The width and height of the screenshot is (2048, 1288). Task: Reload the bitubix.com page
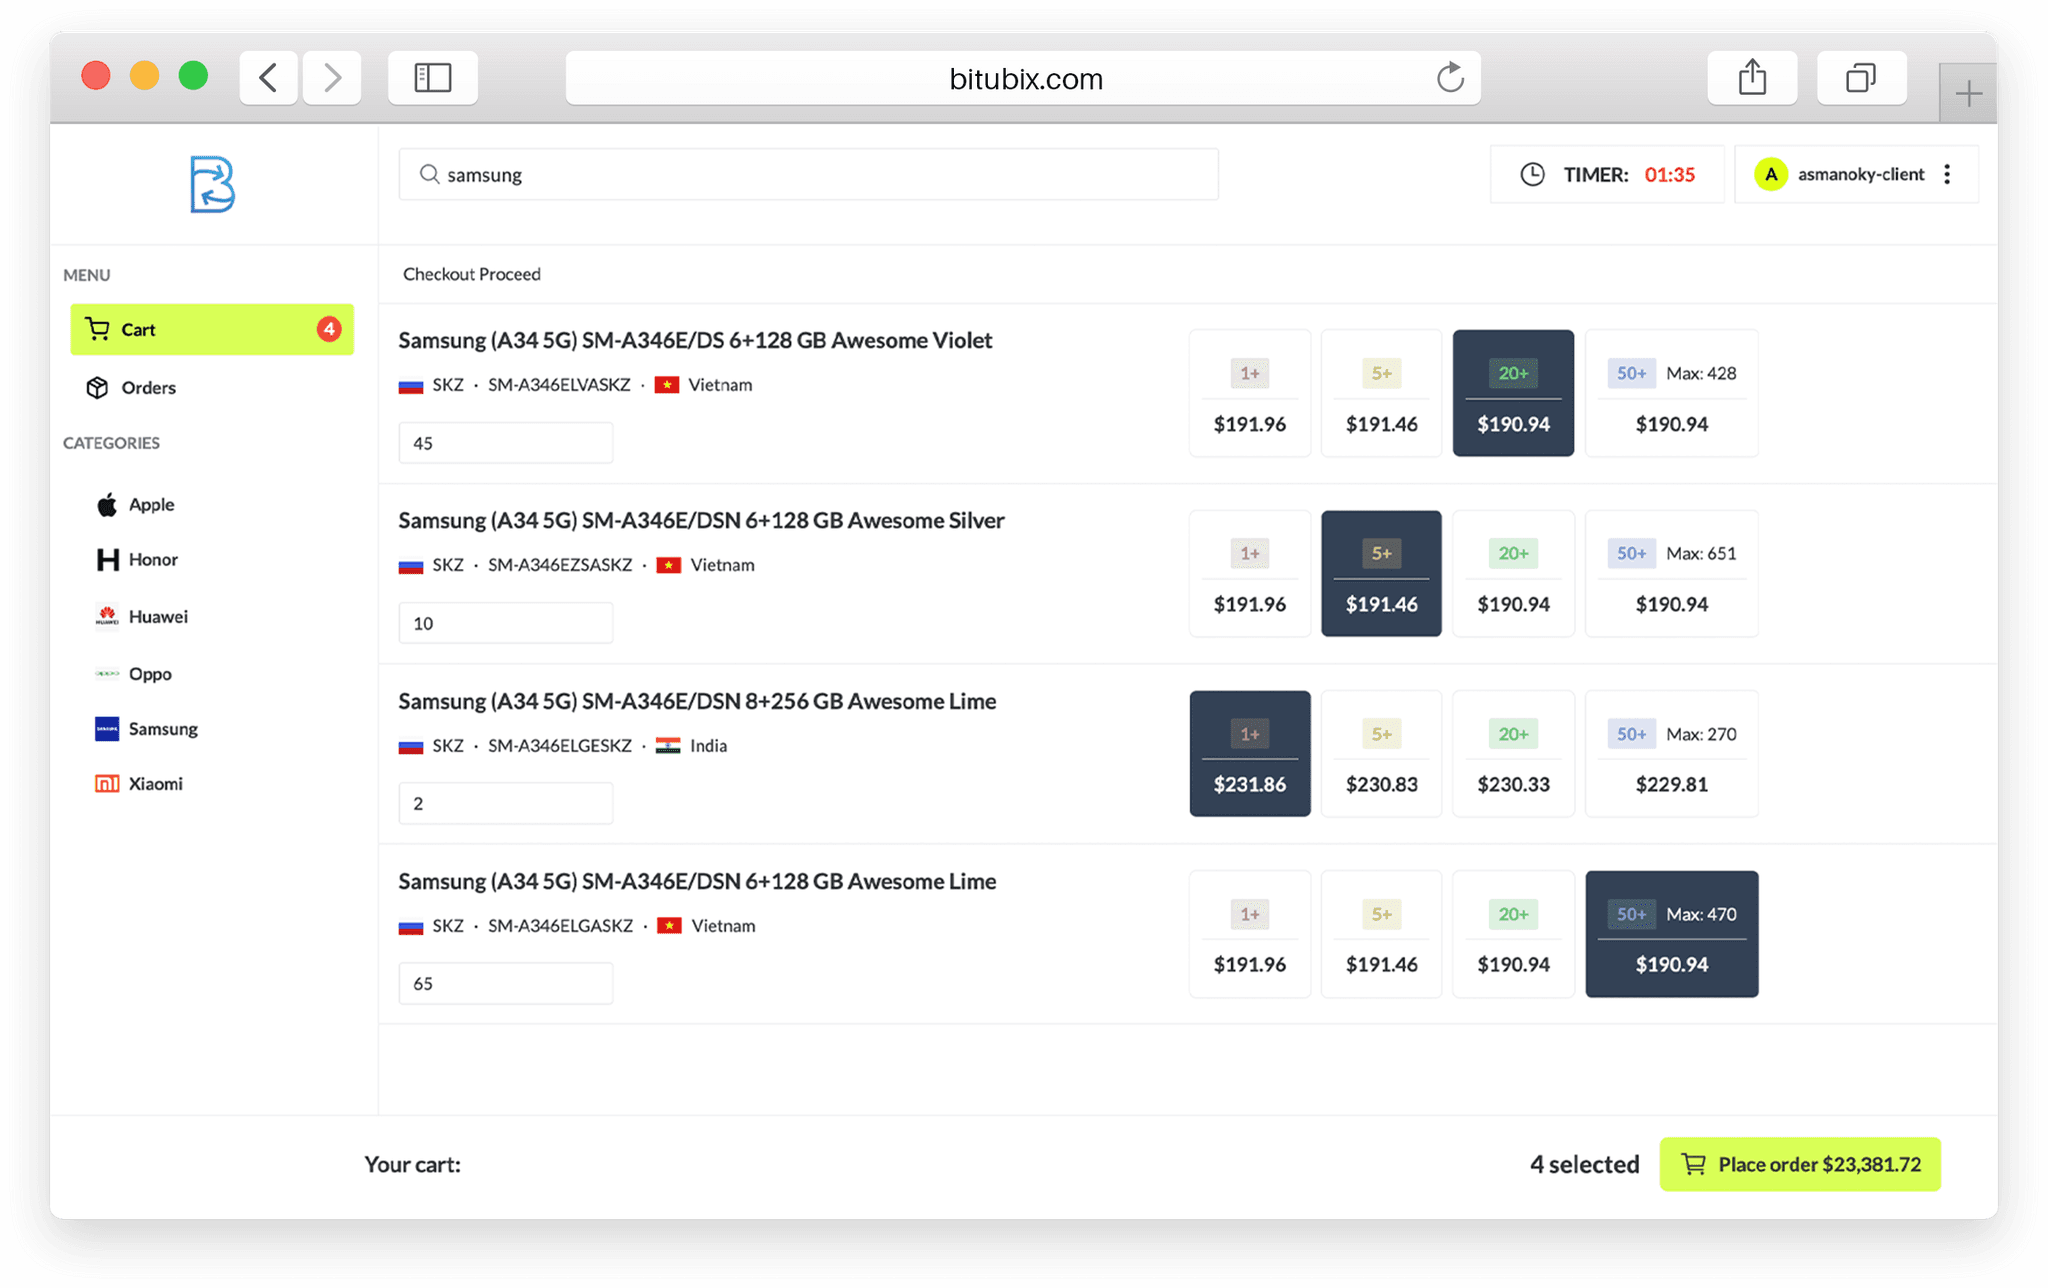[x=1450, y=77]
